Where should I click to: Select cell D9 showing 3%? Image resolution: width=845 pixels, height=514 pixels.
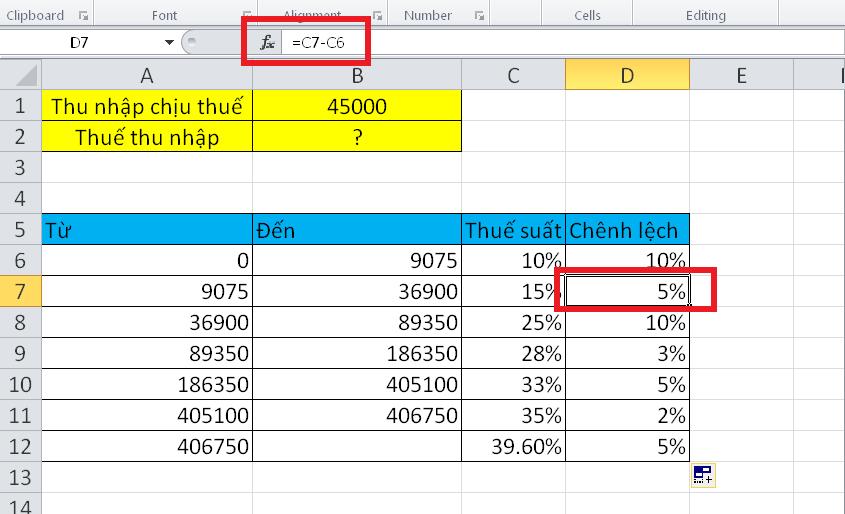[627, 353]
